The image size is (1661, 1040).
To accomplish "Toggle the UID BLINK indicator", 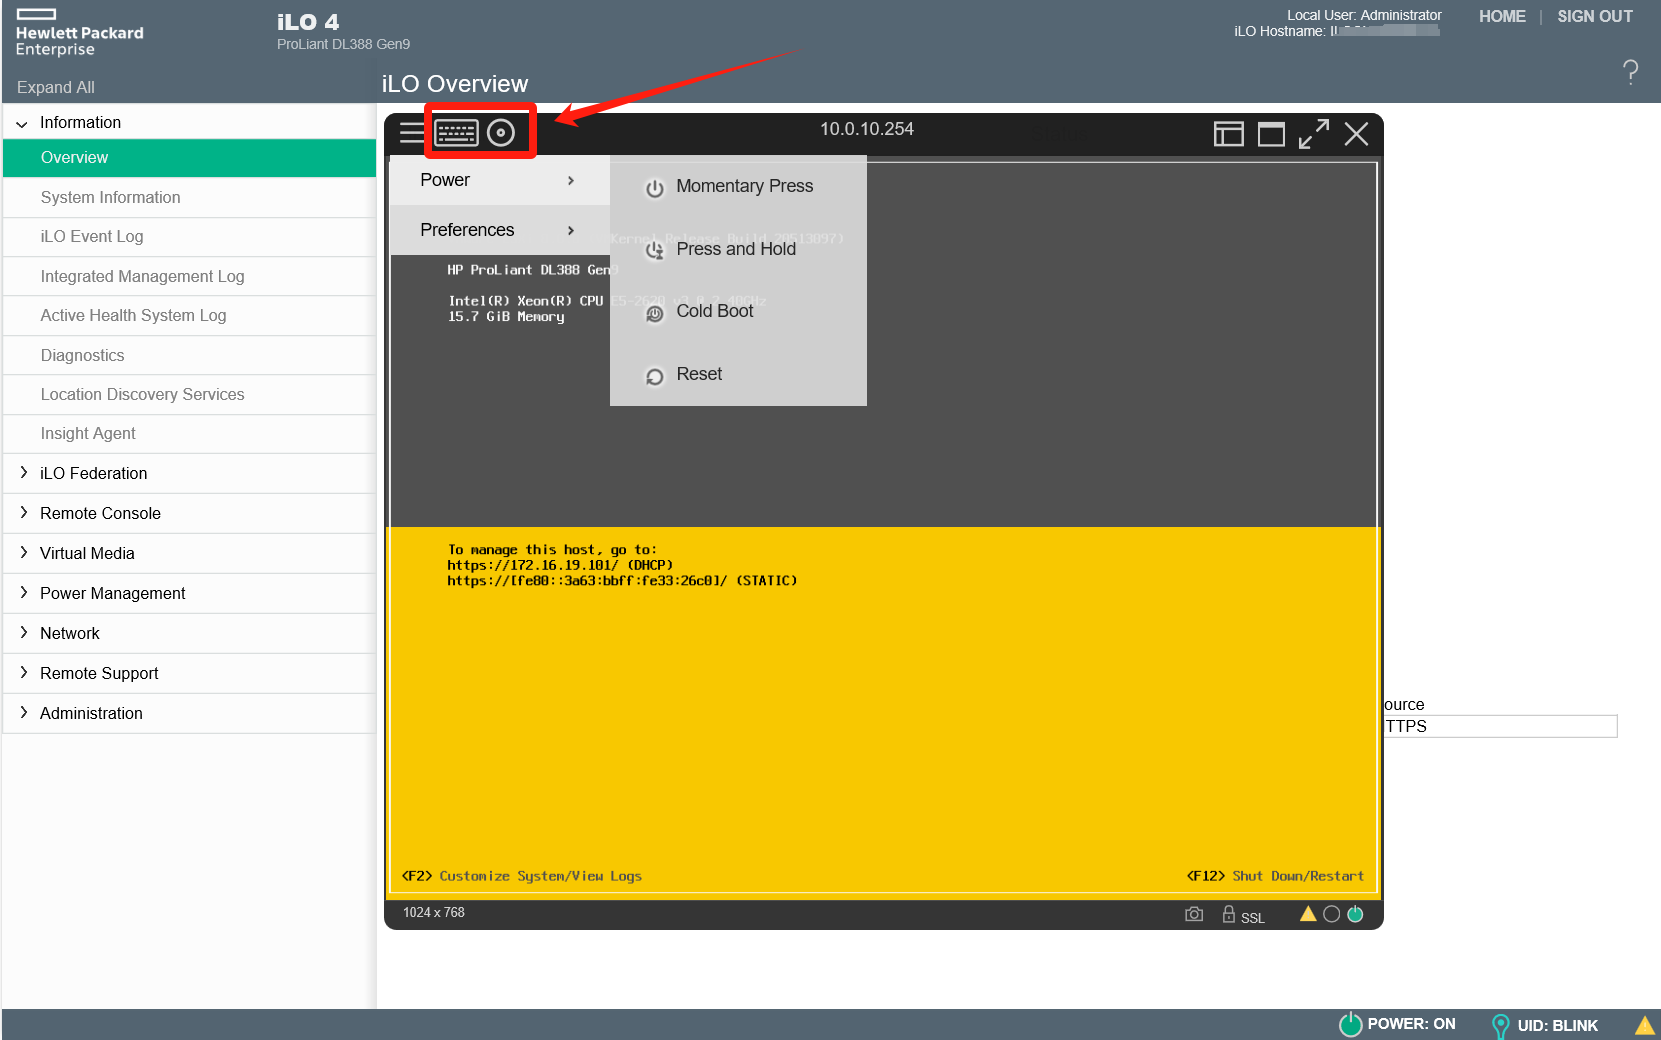I will click(1544, 1025).
